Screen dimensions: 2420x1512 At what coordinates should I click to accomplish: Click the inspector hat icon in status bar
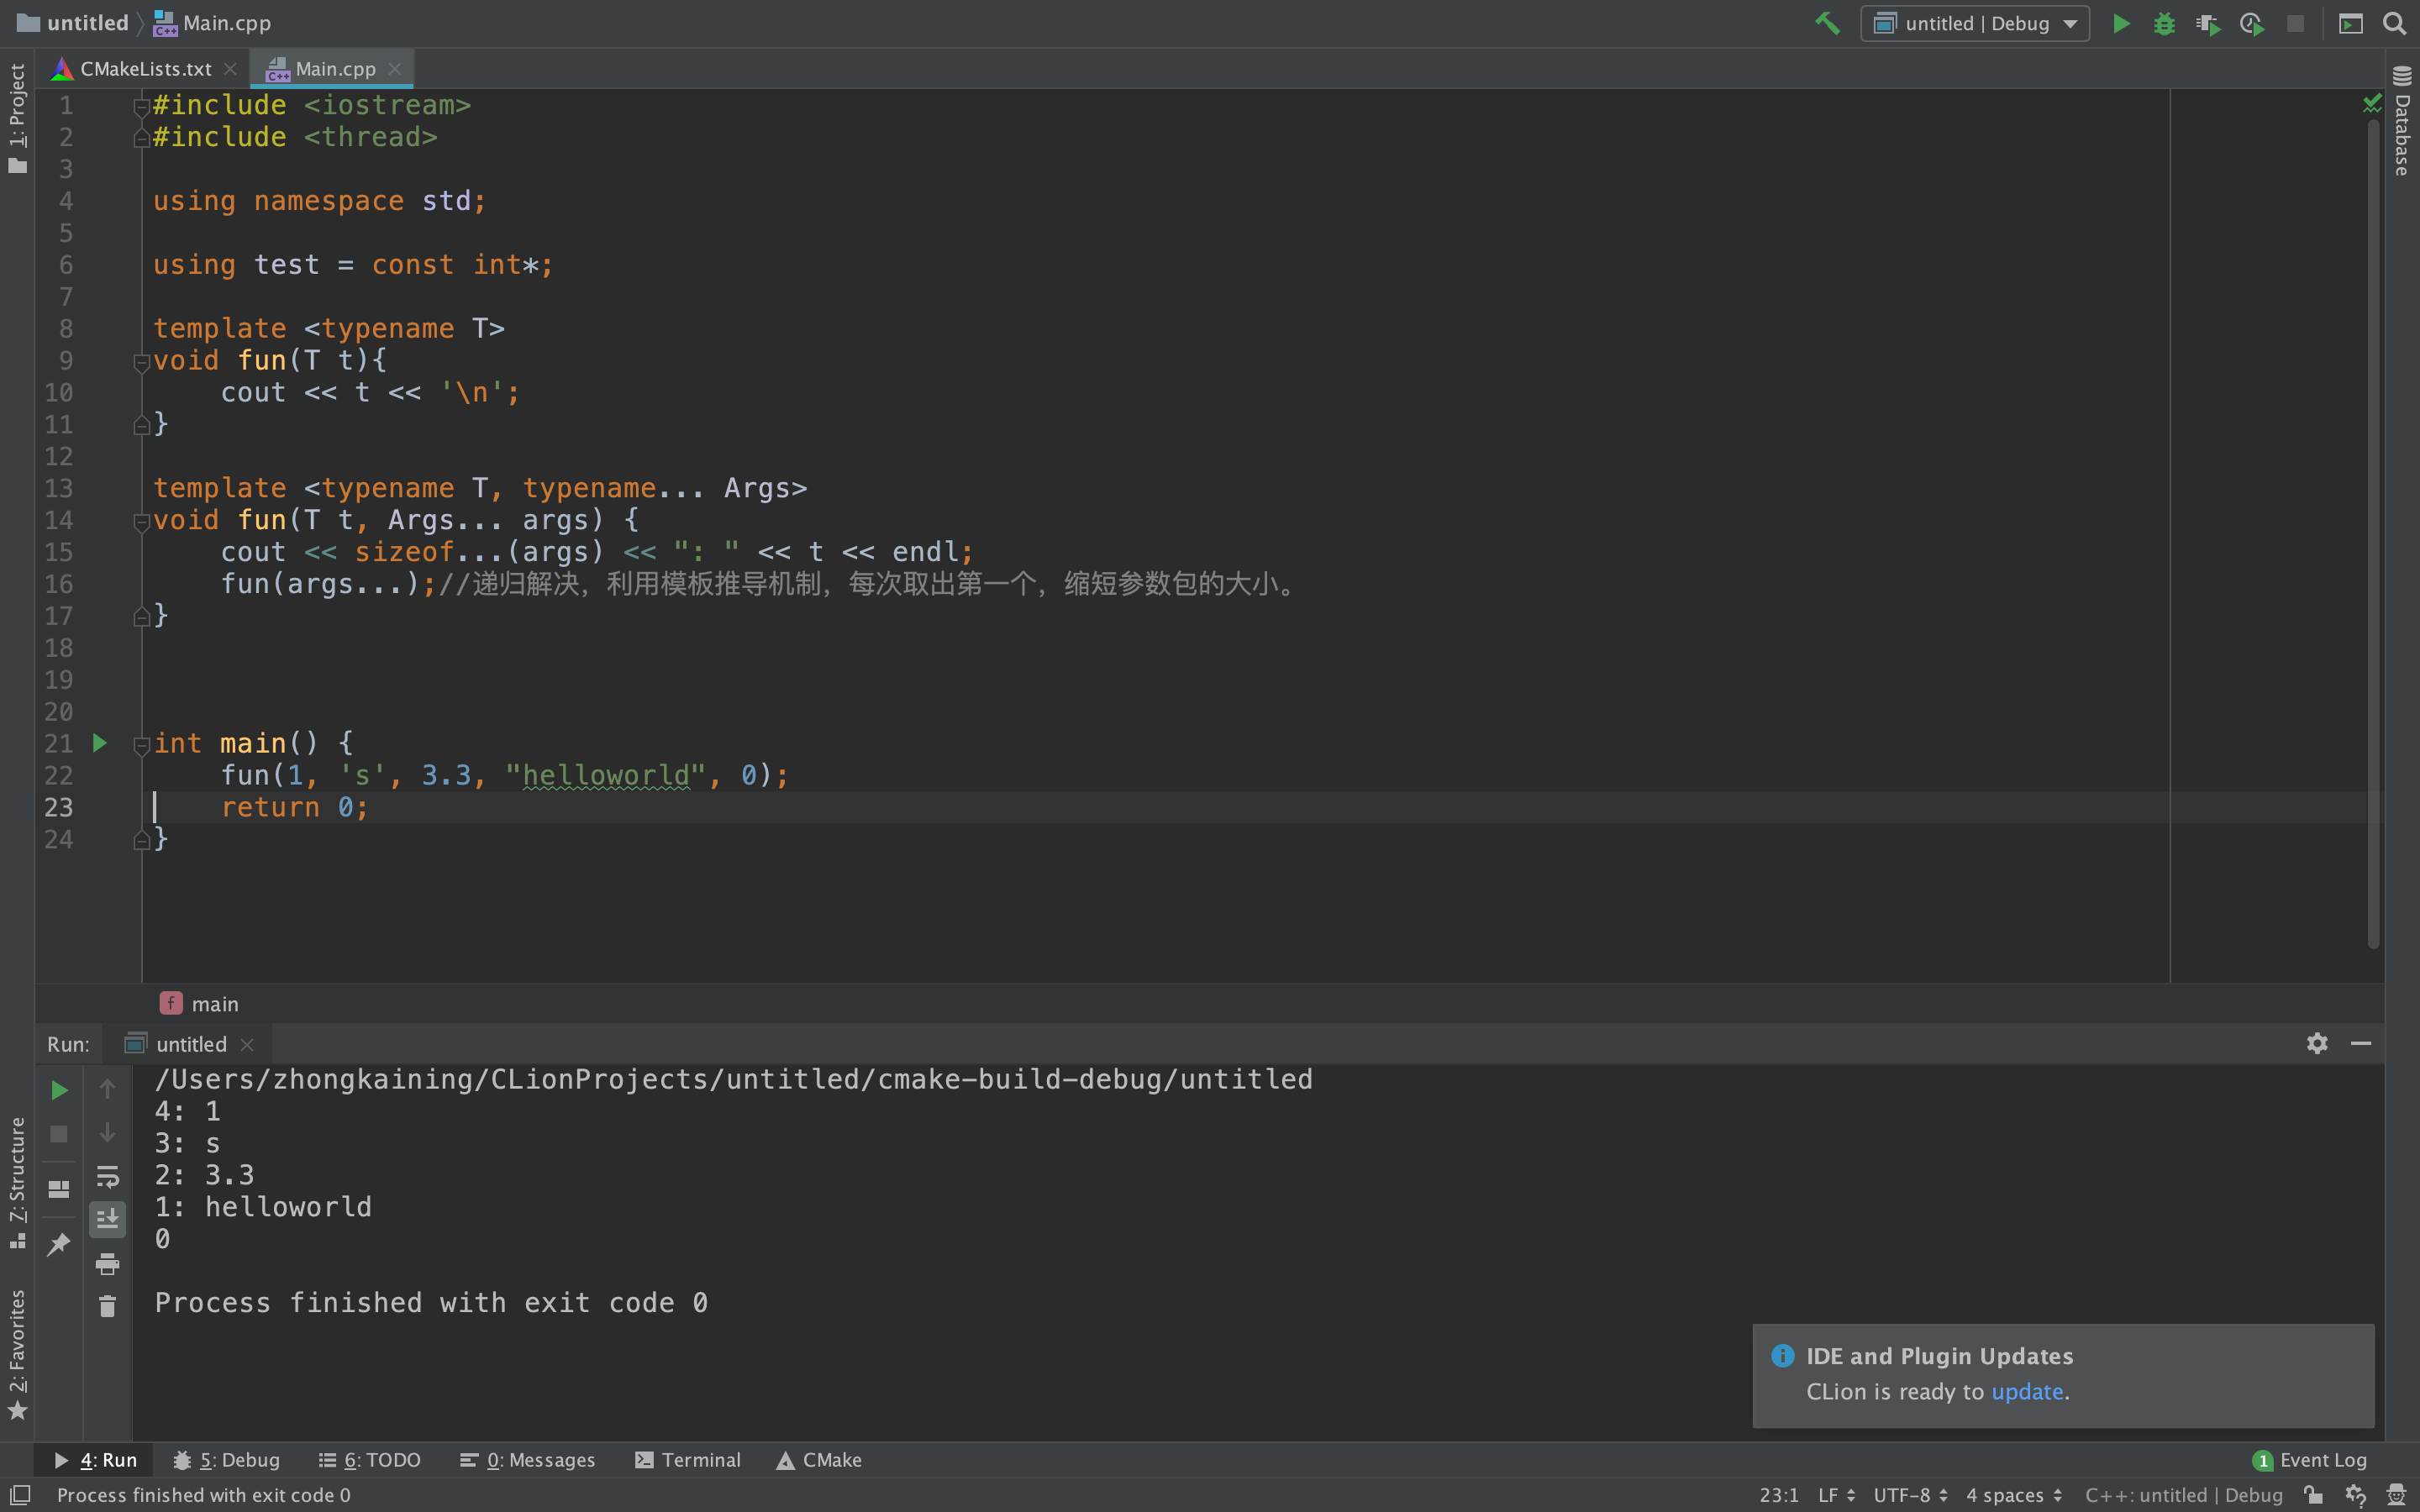pyautogui.click(x=2396, y=1495)
